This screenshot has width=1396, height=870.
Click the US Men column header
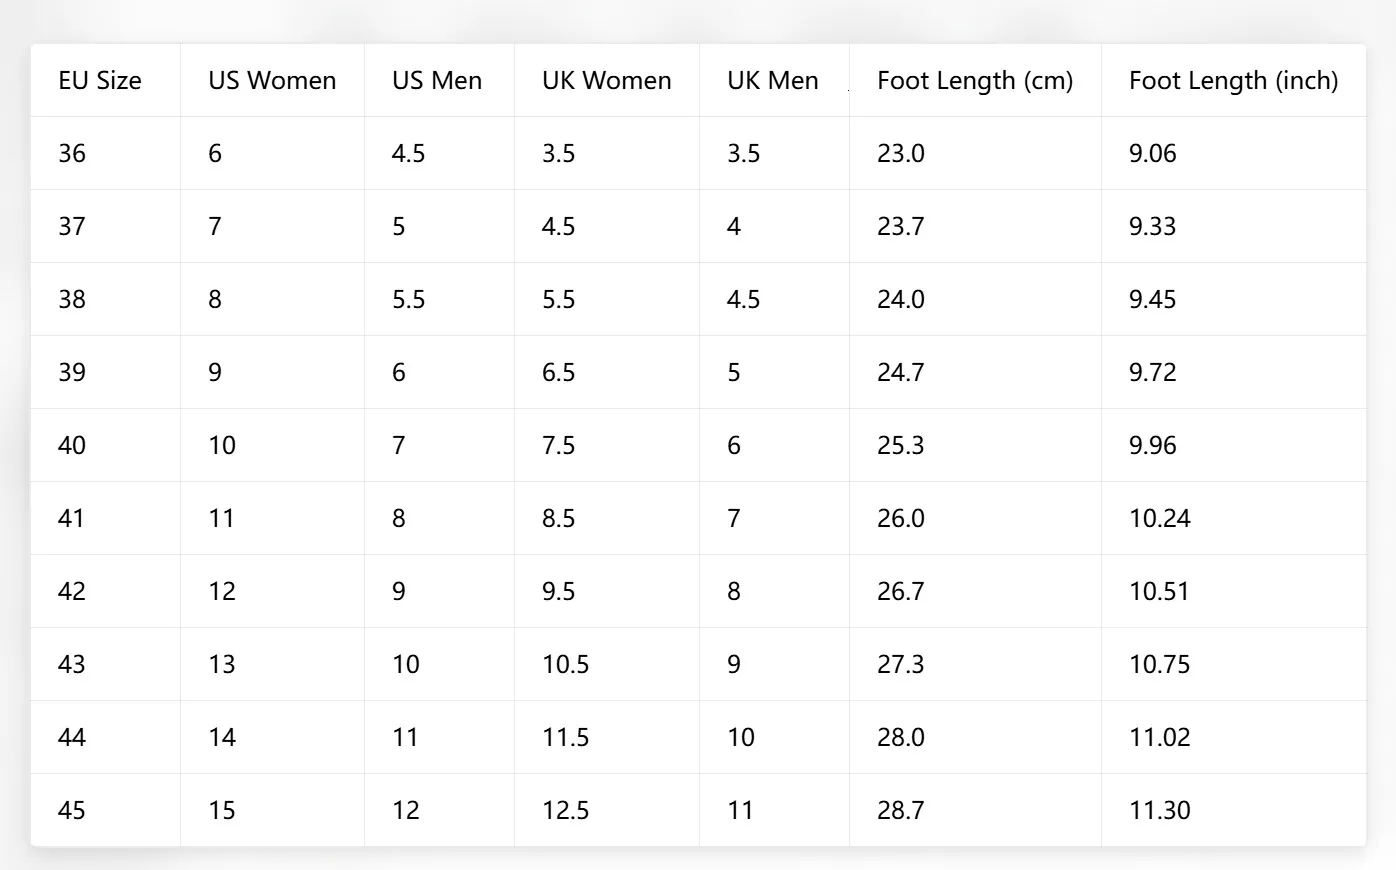[x=439, y=81]
